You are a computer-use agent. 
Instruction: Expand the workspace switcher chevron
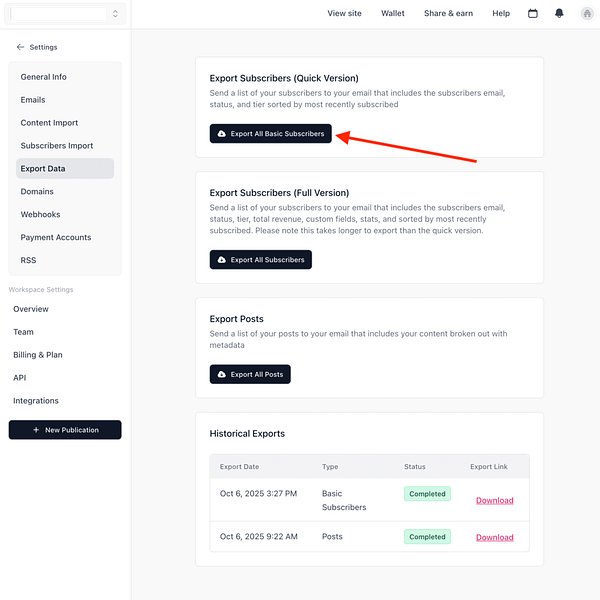(115, 14)
